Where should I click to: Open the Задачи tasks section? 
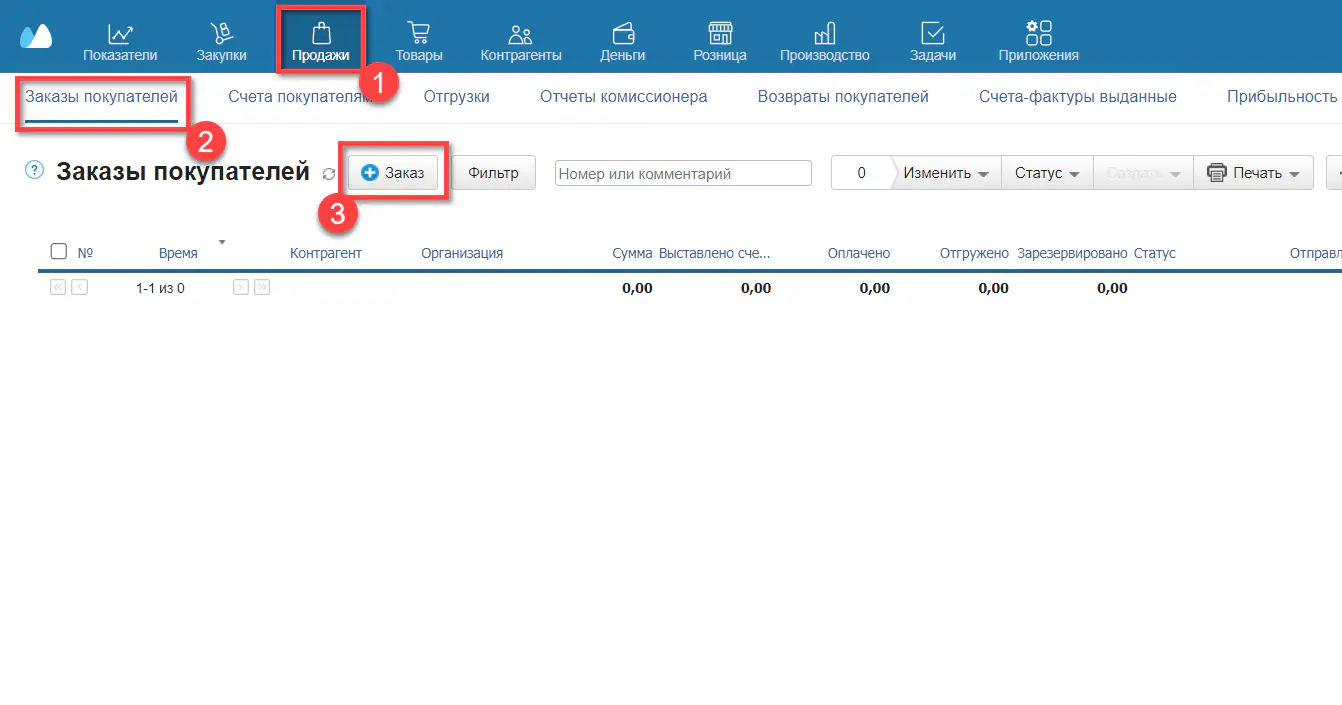933,43
